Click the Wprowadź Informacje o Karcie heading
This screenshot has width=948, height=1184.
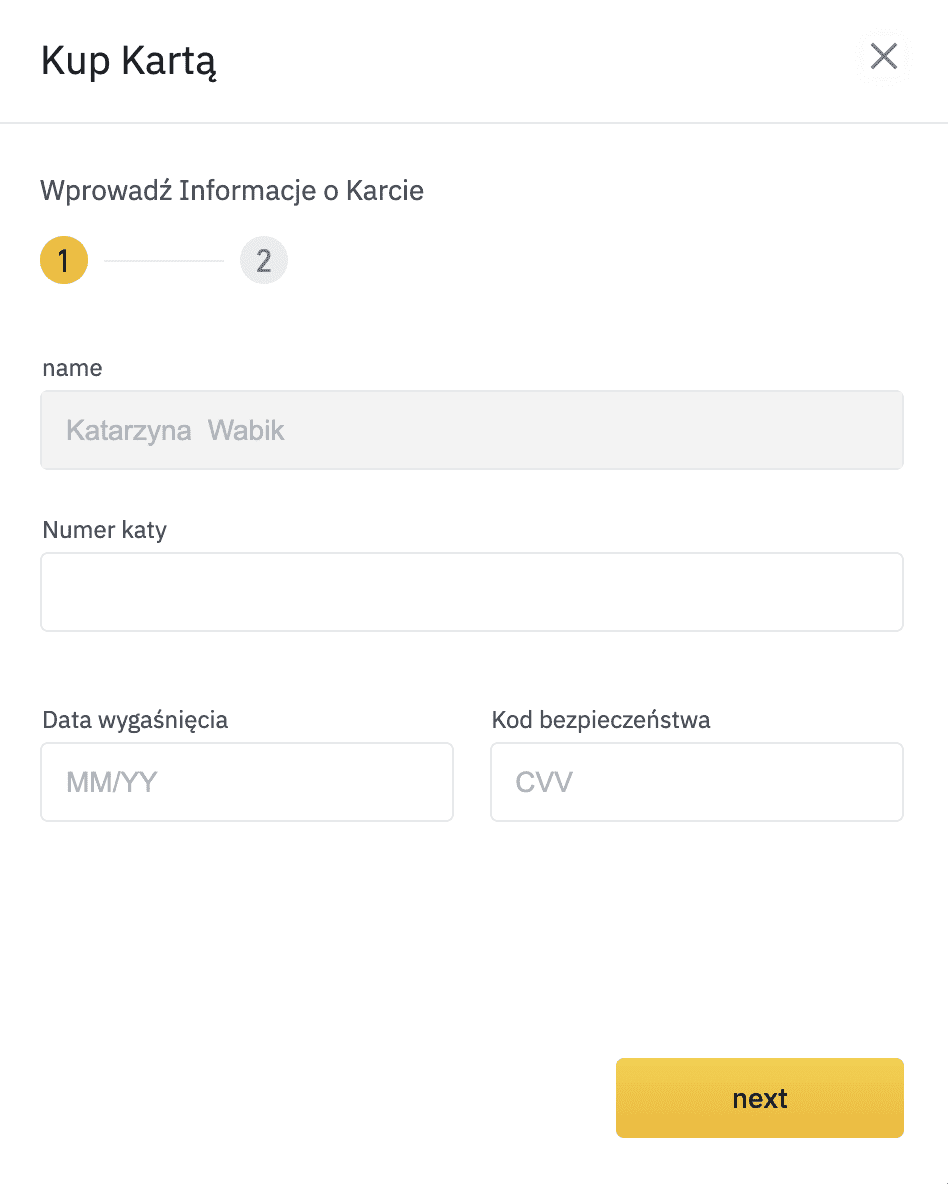point(232,190)
